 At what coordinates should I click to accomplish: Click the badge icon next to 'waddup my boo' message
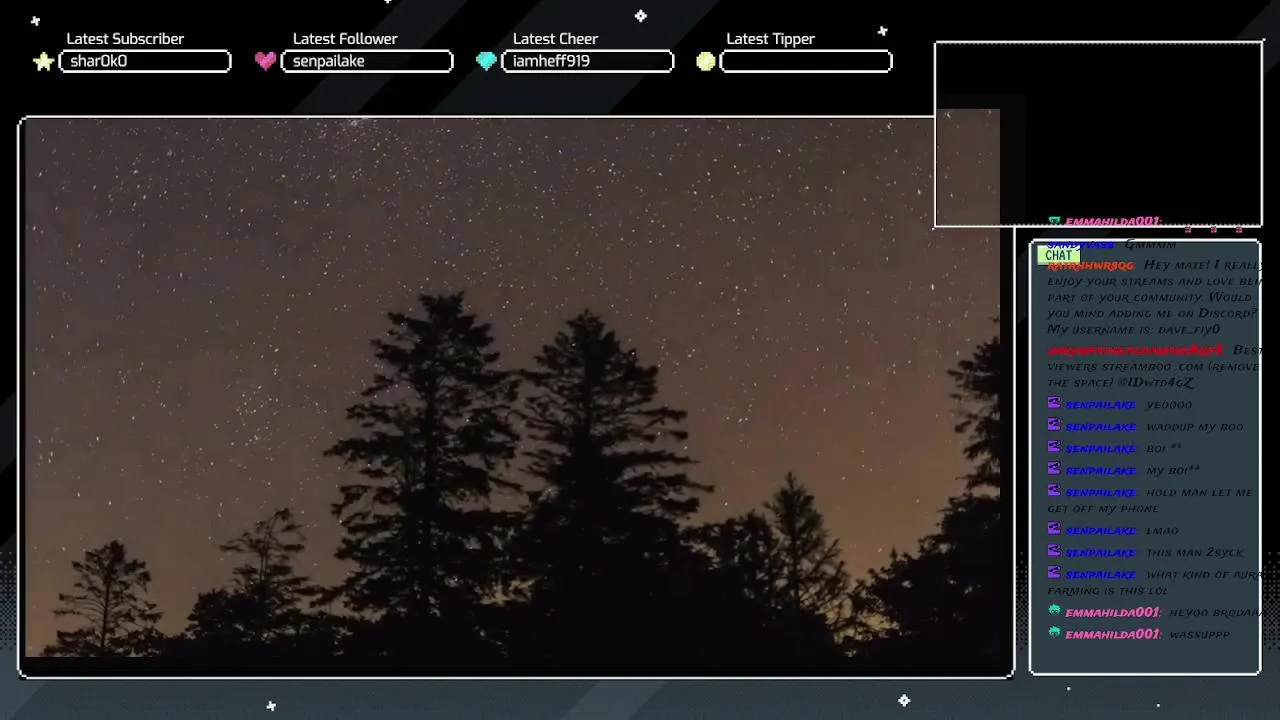click(x=1053, y=425)
